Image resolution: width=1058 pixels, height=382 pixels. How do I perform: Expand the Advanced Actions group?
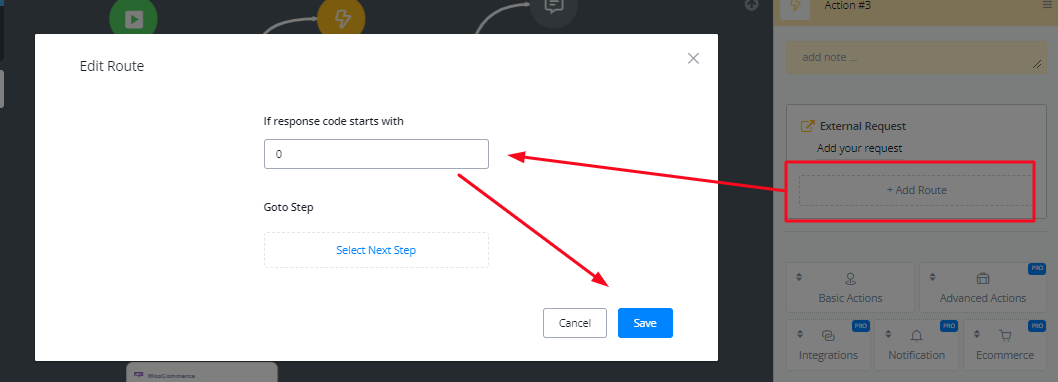[982, 287]
